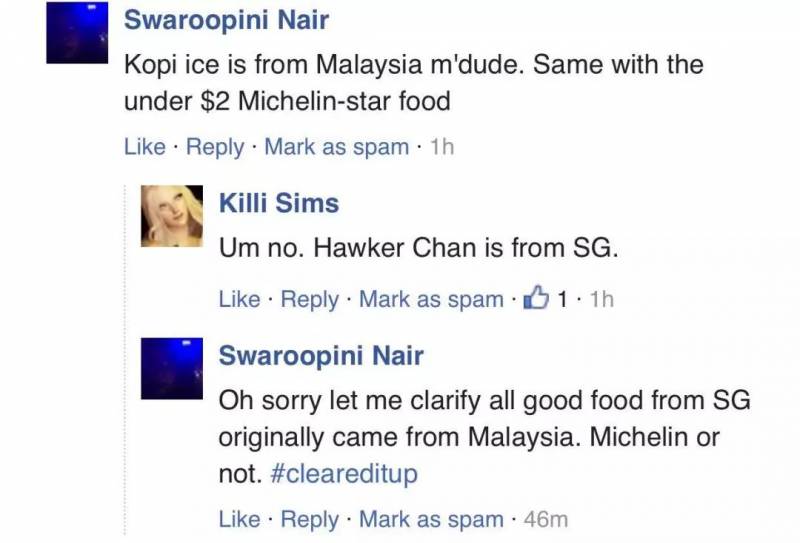Like Killi Sims' Hawker Chan reply
Image resolution: width=800 pixels, height=543 pixels.
point(239,299)
